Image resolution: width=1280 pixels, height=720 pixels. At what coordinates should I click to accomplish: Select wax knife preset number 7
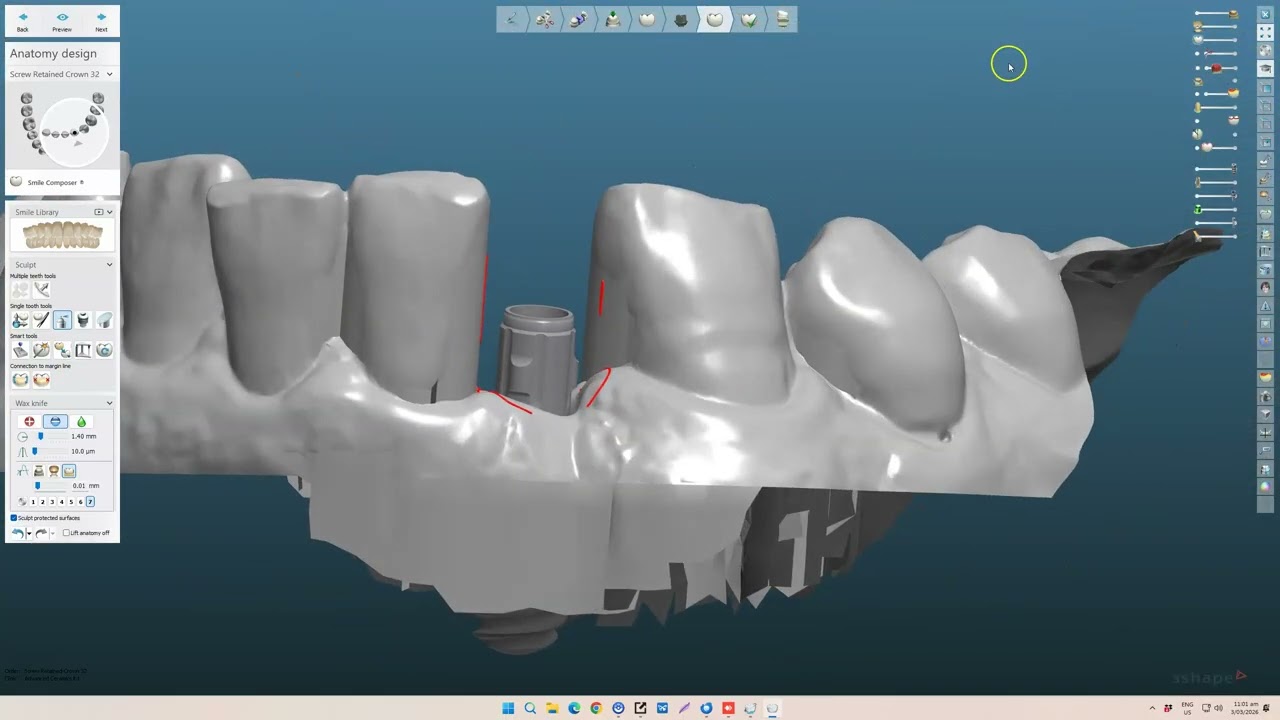coord(90,502)
